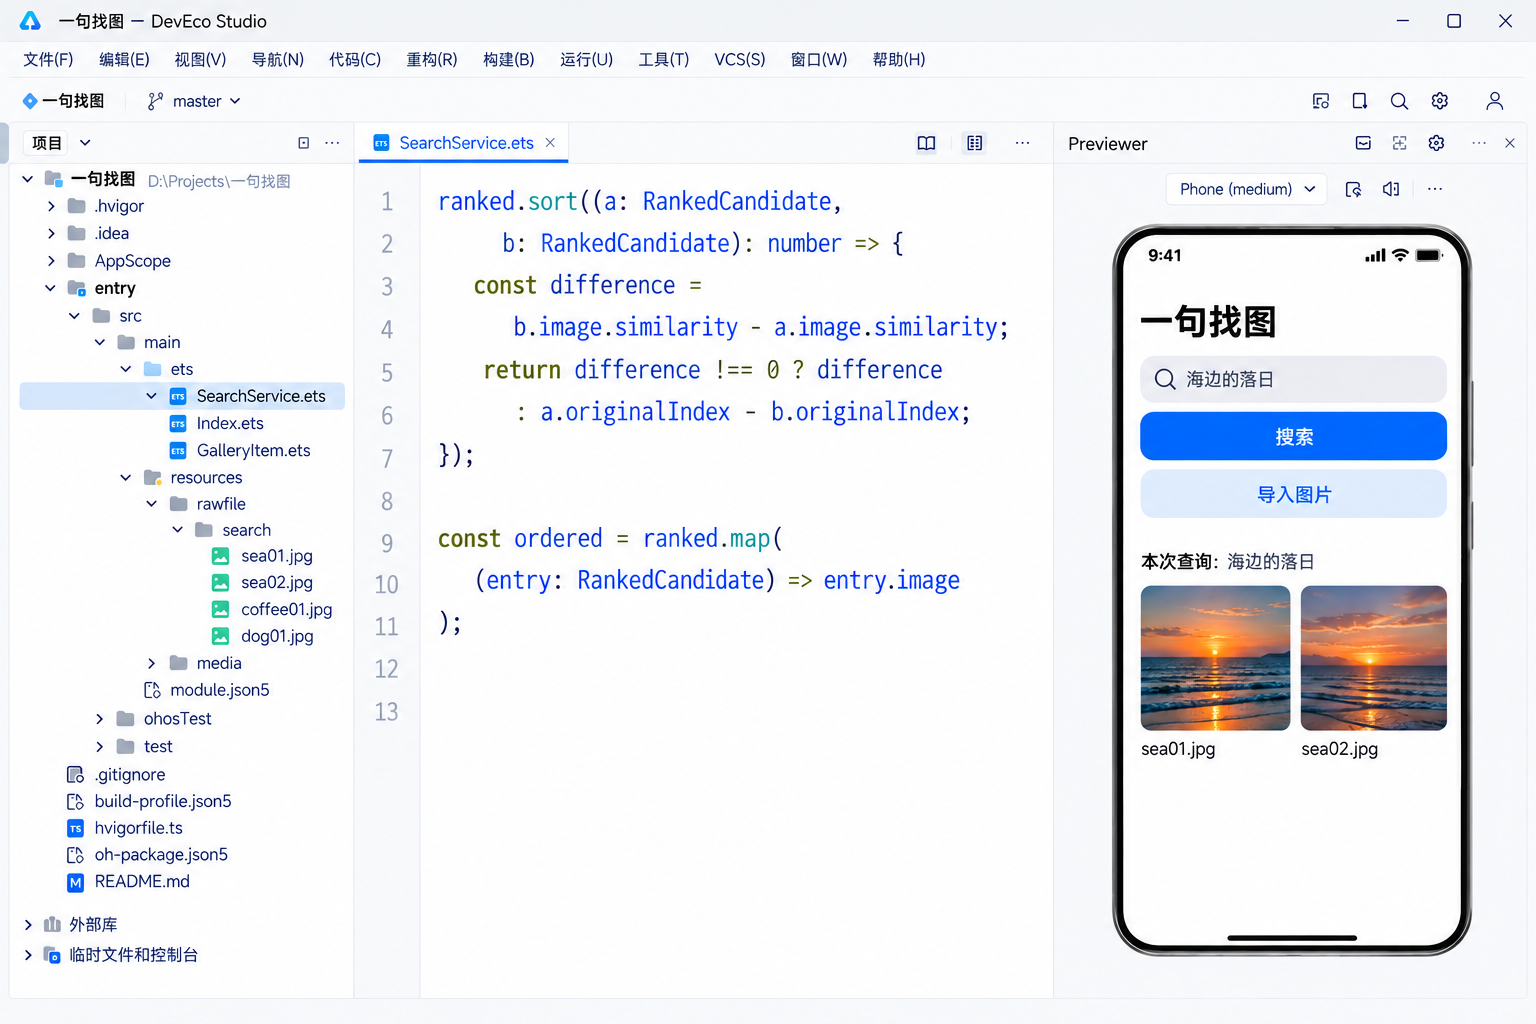
Task: Click the 导入图片 button in preview
Action: pos(1293,494)
